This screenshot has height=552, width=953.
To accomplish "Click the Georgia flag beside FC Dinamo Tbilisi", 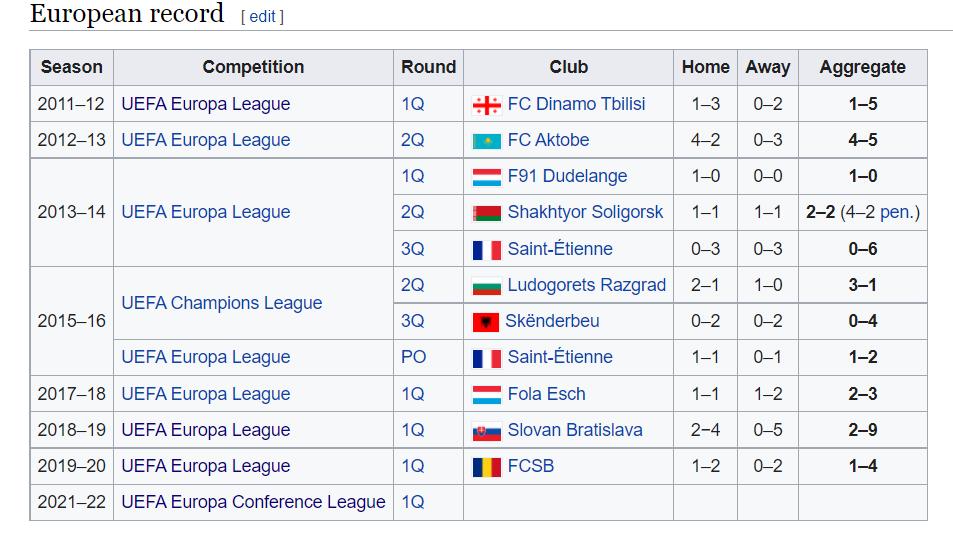I will 487,105.
